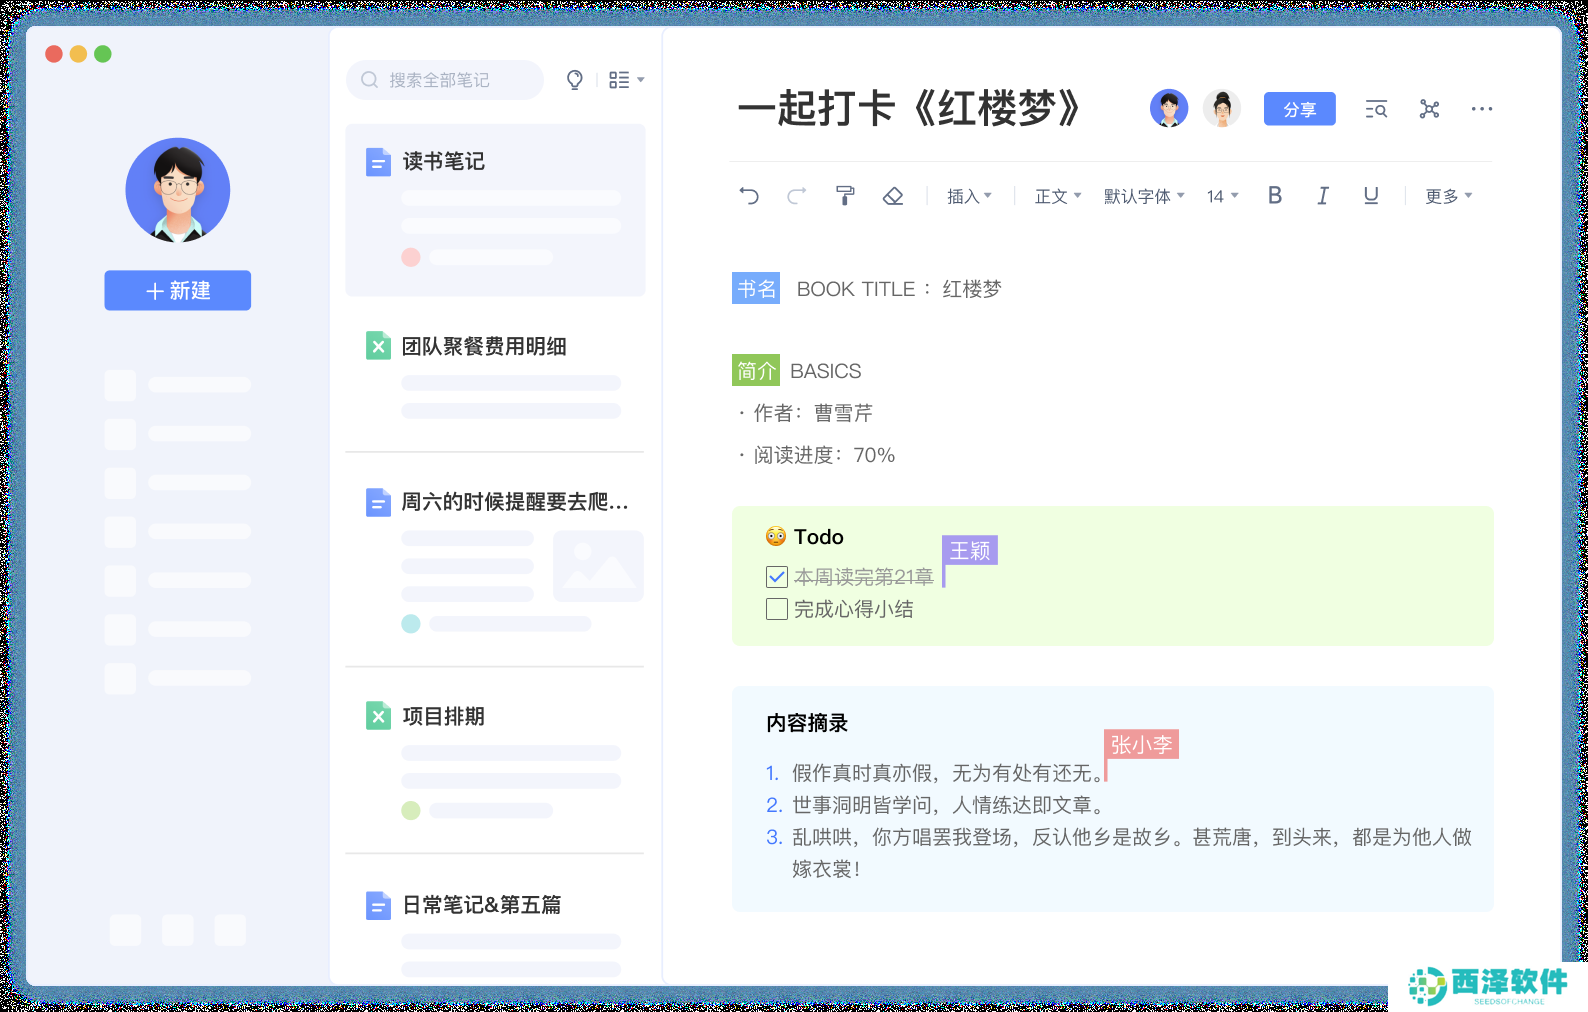Click the note title 一起打卡《红楼梦》

[x=909, y=108]
